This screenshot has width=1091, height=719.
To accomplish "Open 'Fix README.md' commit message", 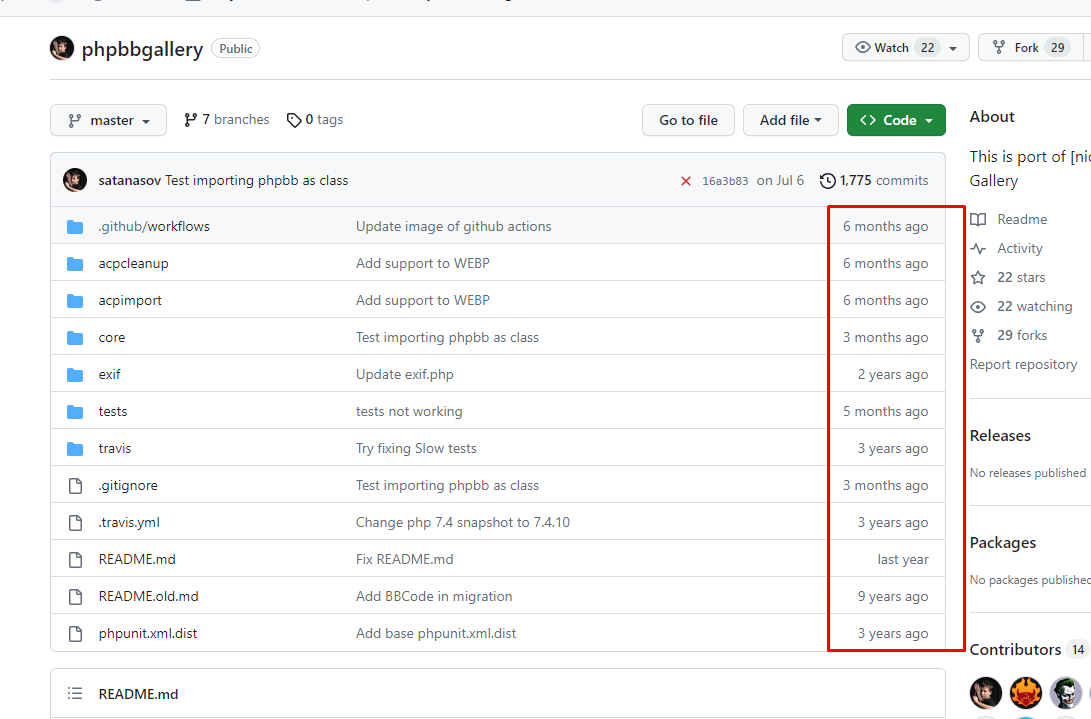I will click(404, 559).
